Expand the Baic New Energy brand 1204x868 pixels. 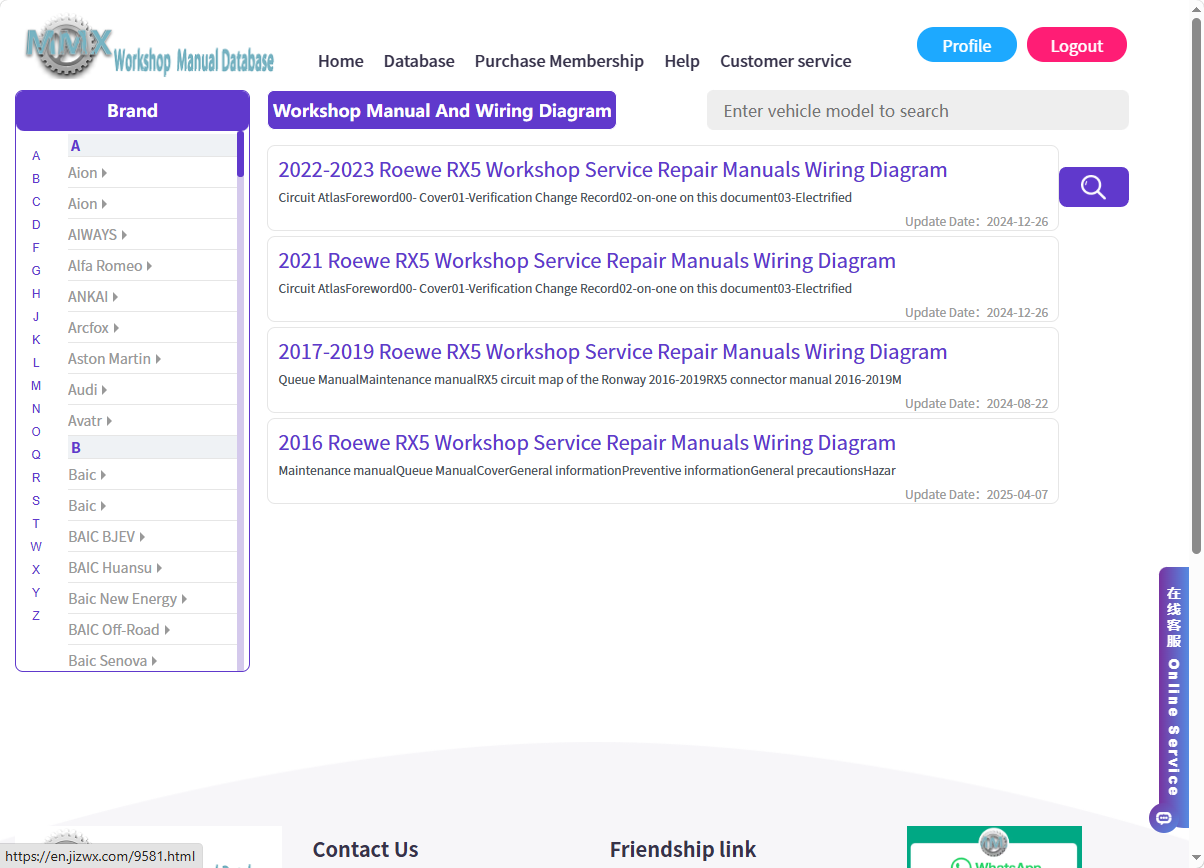[127, 599]
